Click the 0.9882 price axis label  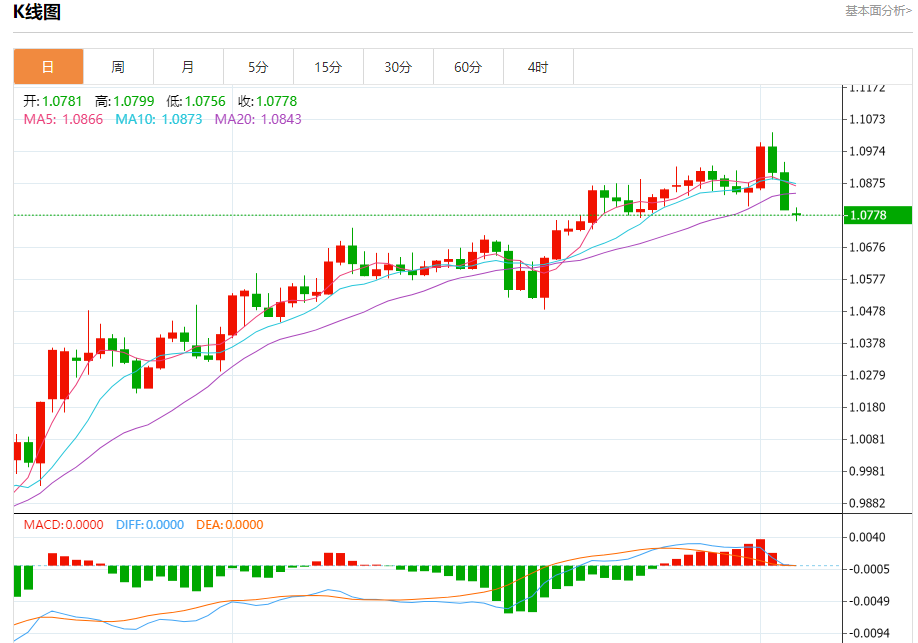(867, 503)
